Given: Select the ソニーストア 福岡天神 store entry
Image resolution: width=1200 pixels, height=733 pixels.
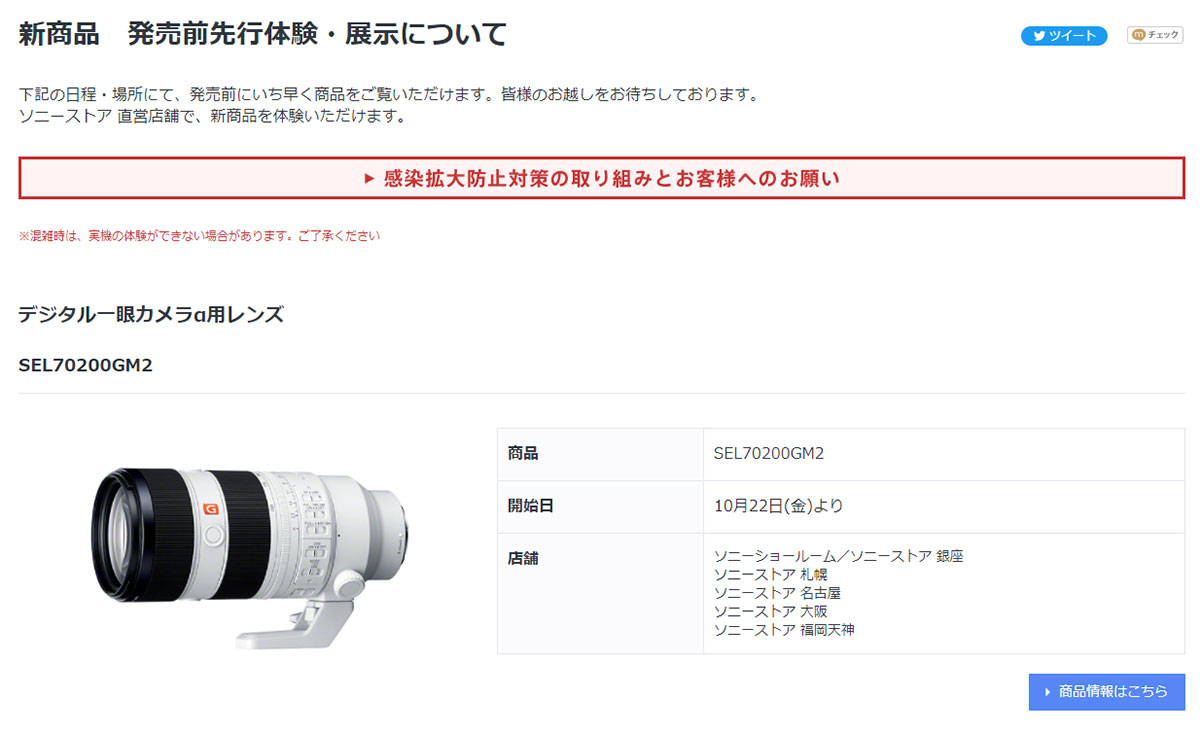Looking at the screenshot, I should (x=784, y=630).
